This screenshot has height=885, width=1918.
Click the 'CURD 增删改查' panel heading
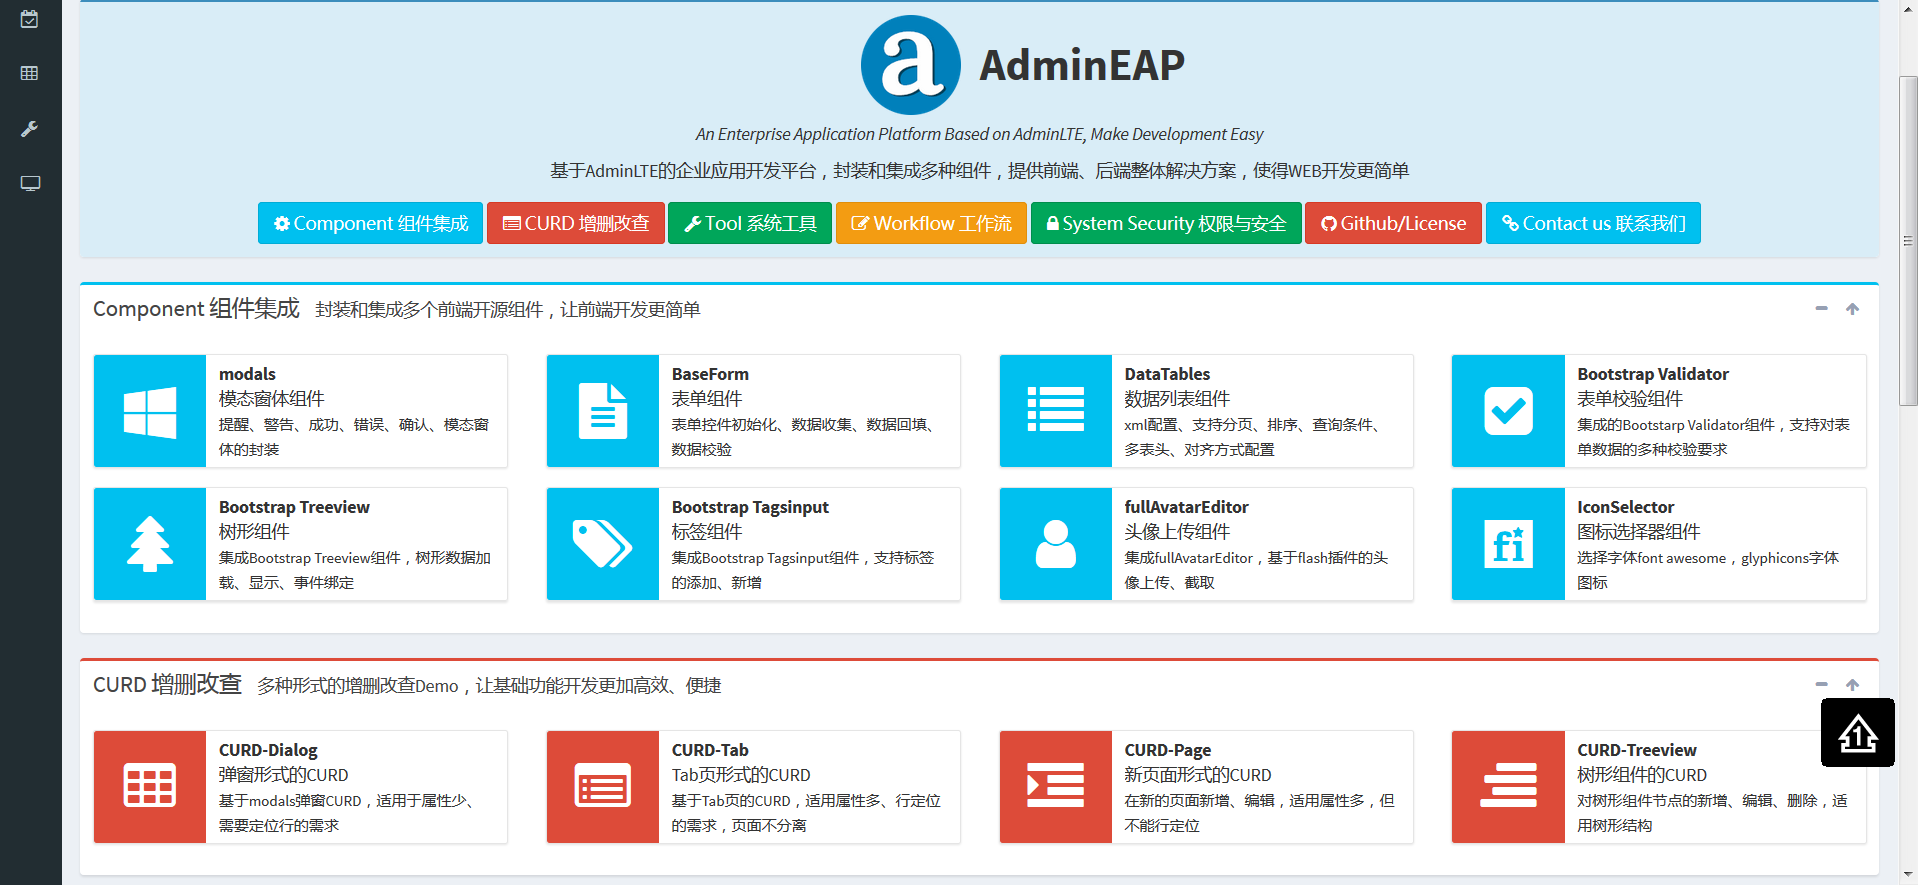click(x=167, y=685)
